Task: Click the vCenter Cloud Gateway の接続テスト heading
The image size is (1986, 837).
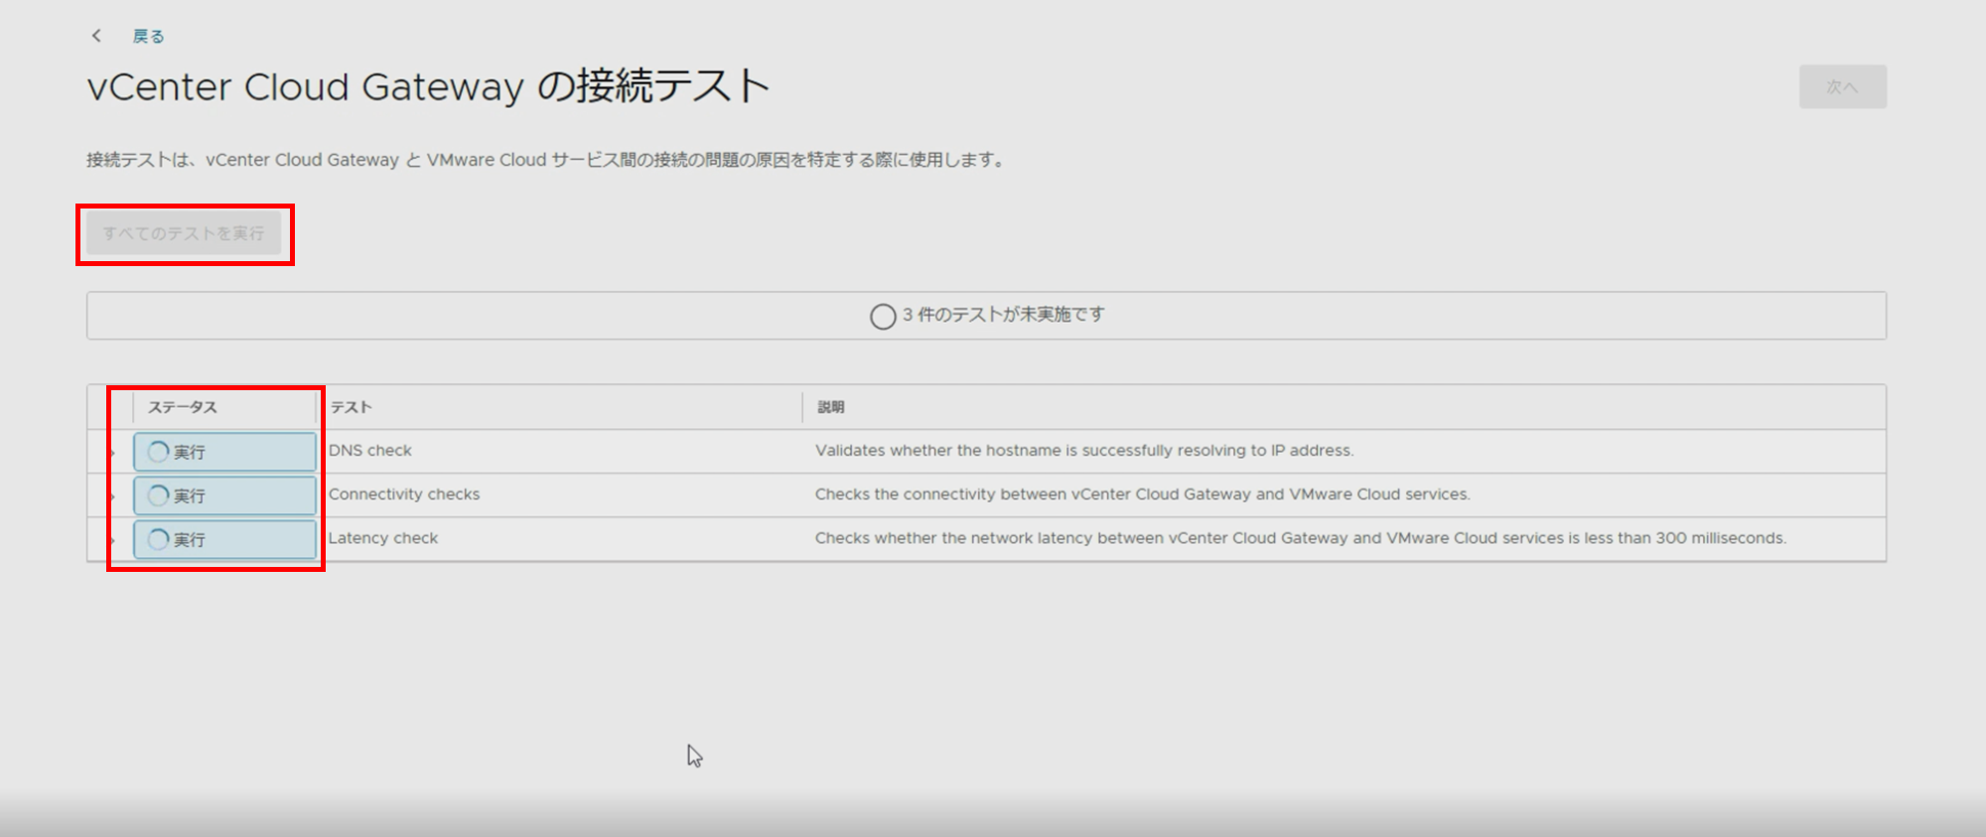Action: pyautogui.click(x=429, y=86)
